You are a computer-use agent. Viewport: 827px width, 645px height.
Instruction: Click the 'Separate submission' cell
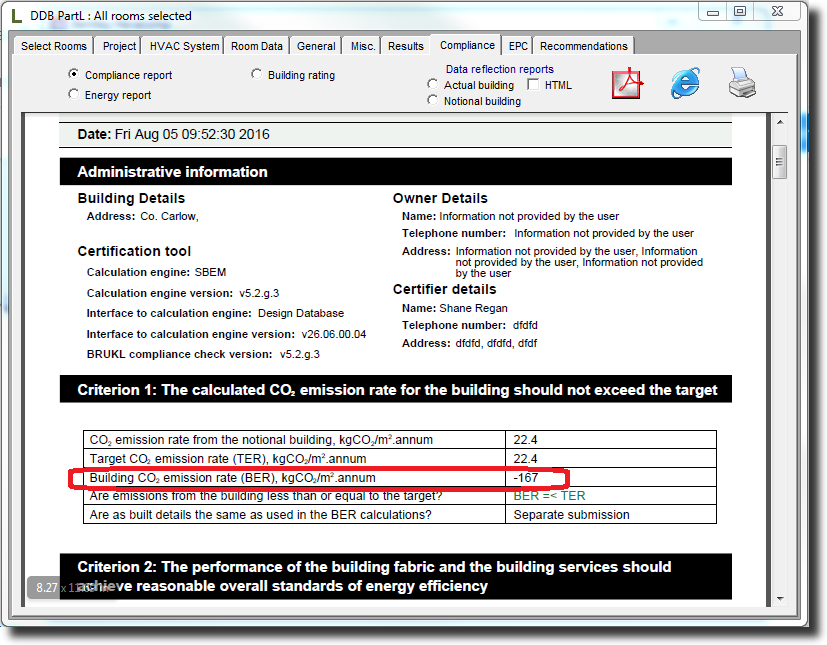pyautogui.click(x=610, y=515)
